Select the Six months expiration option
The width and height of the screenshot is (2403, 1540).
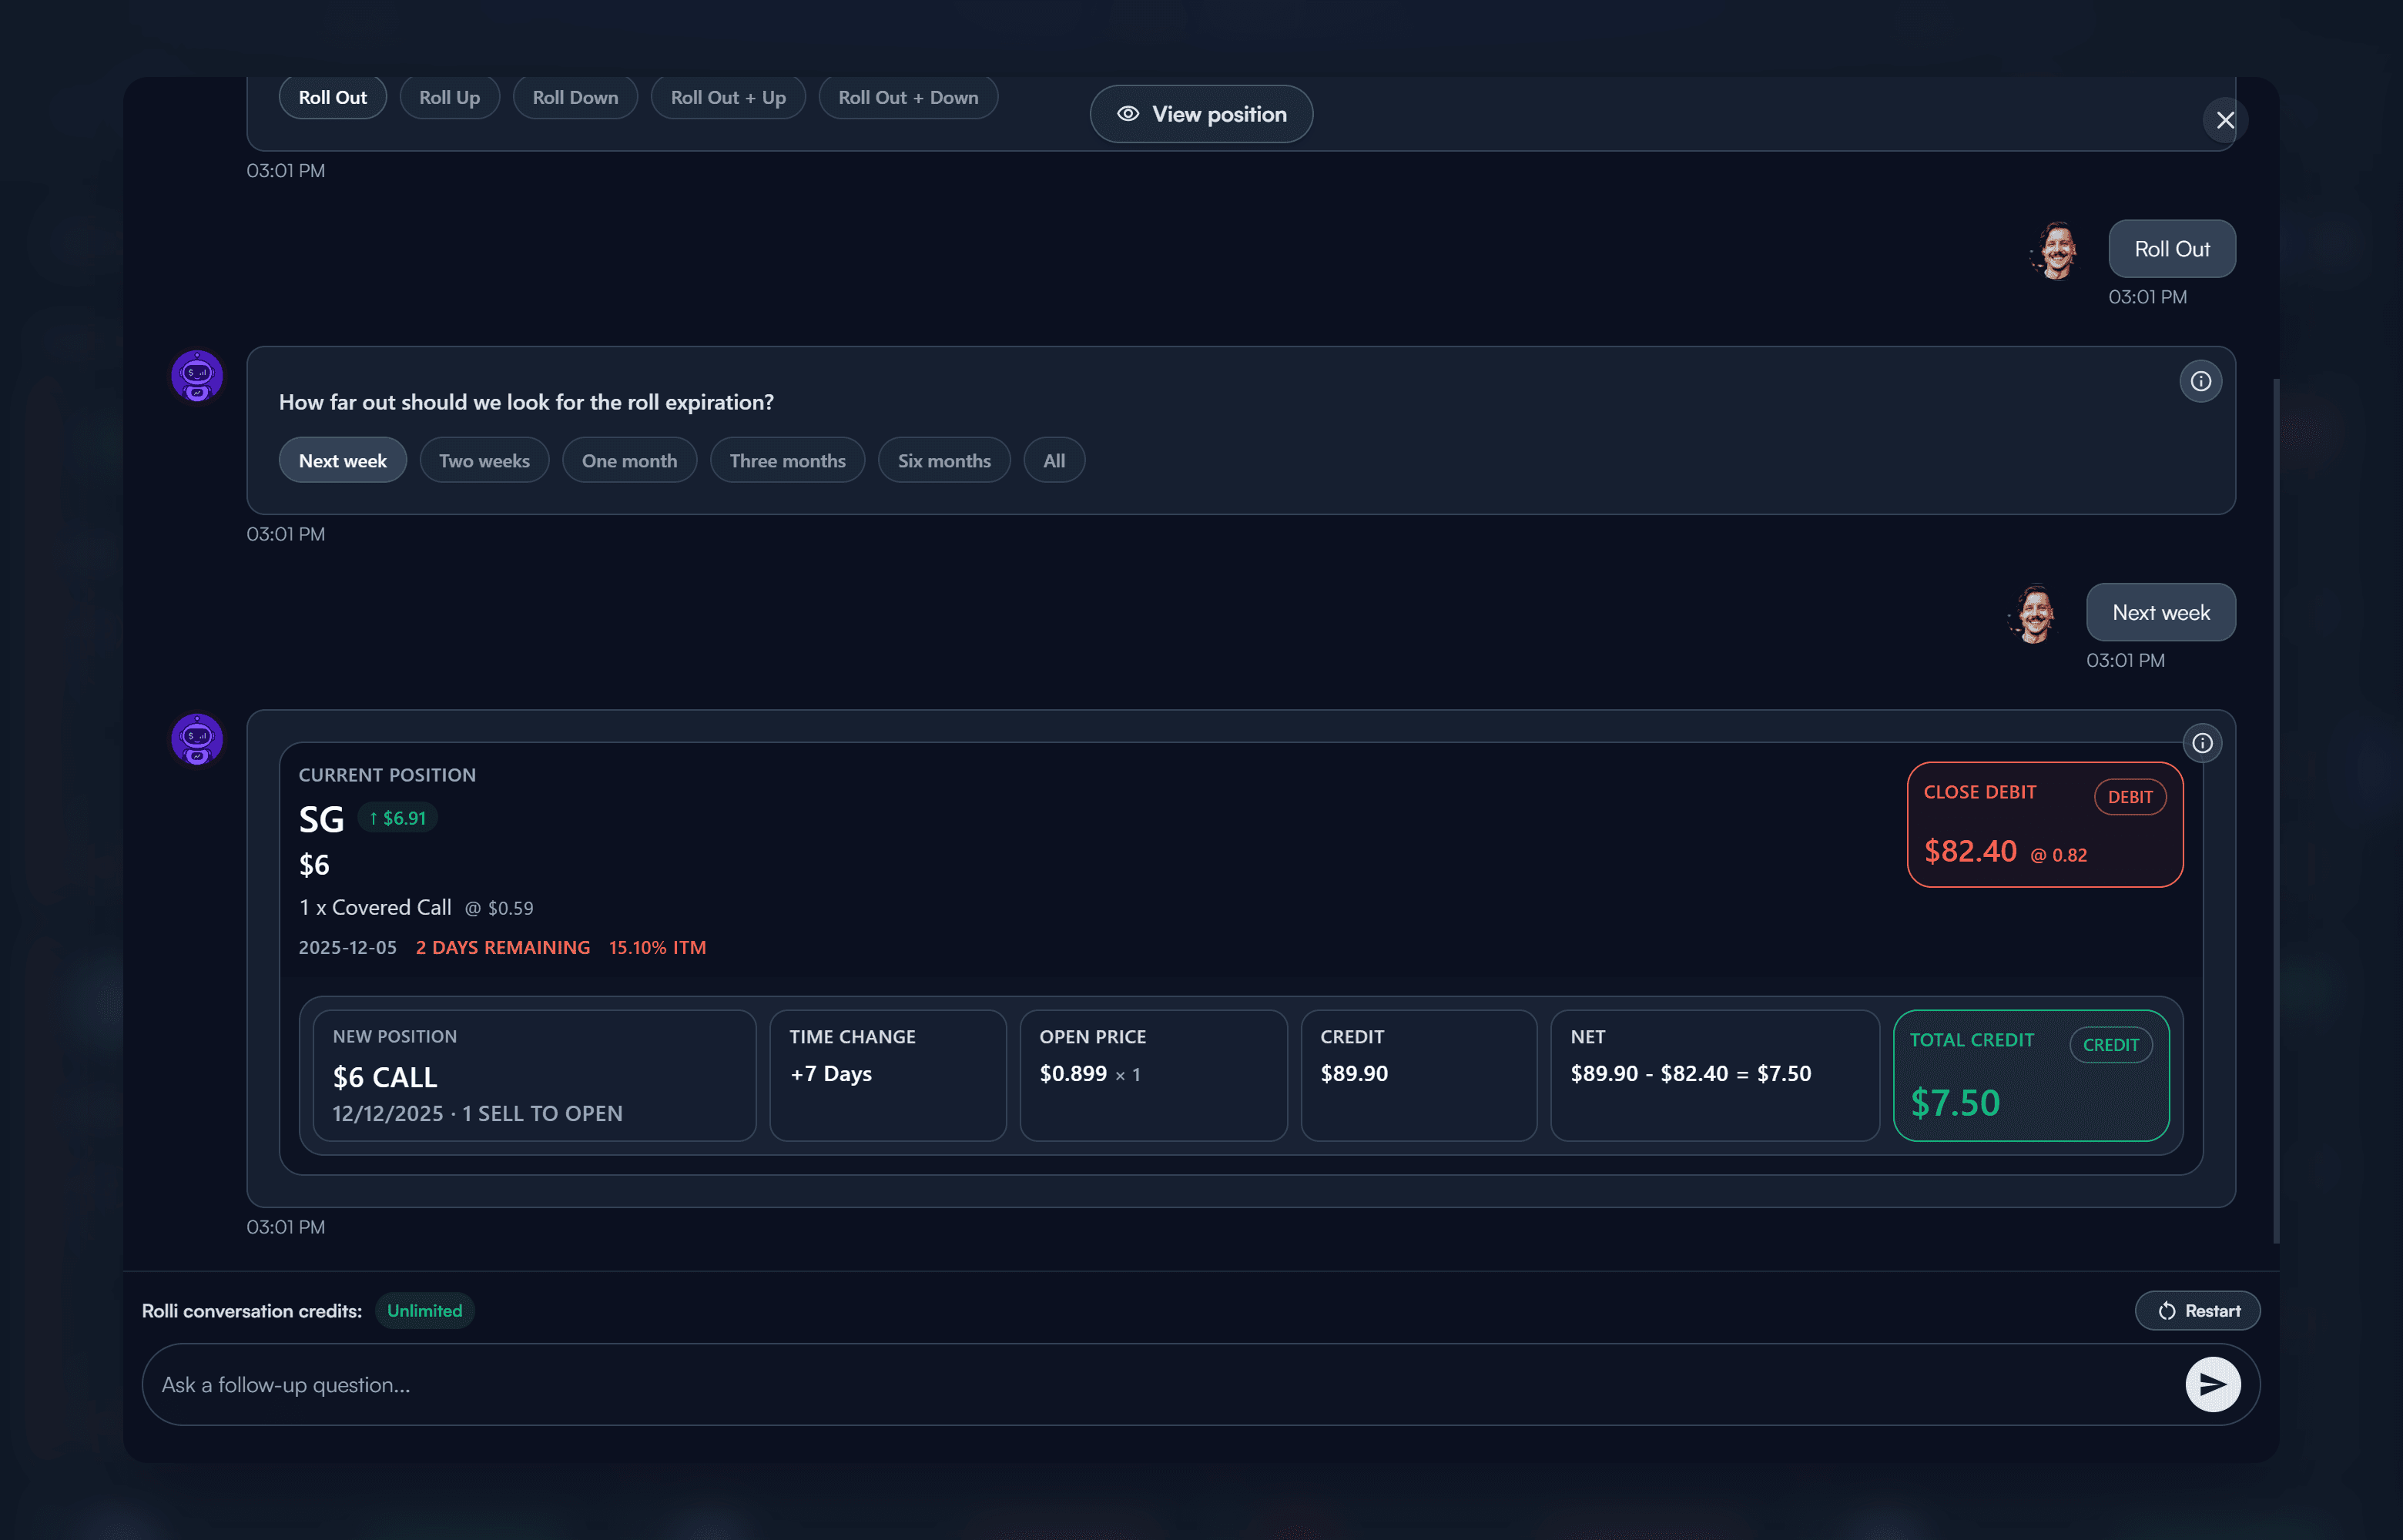tap(943, 460)
